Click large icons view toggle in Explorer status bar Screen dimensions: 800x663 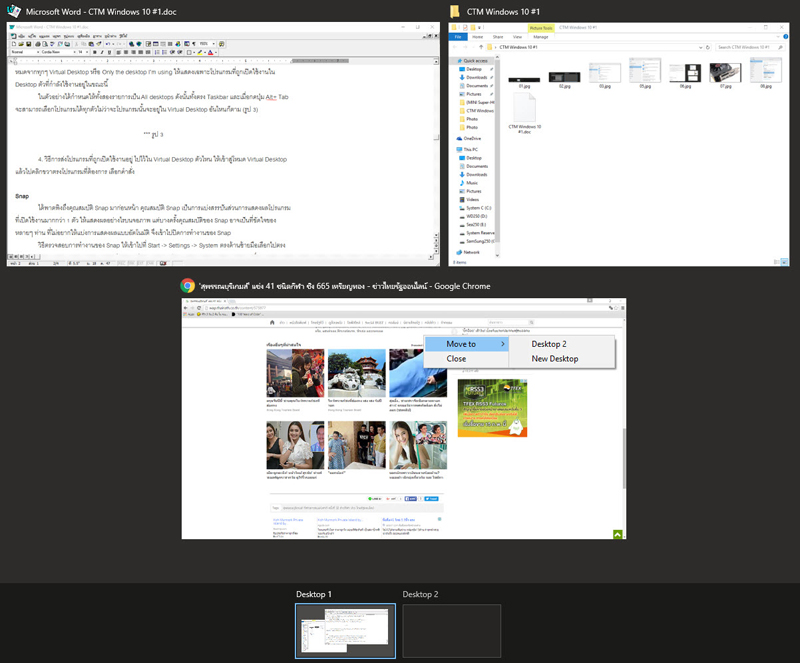[785, 262]
